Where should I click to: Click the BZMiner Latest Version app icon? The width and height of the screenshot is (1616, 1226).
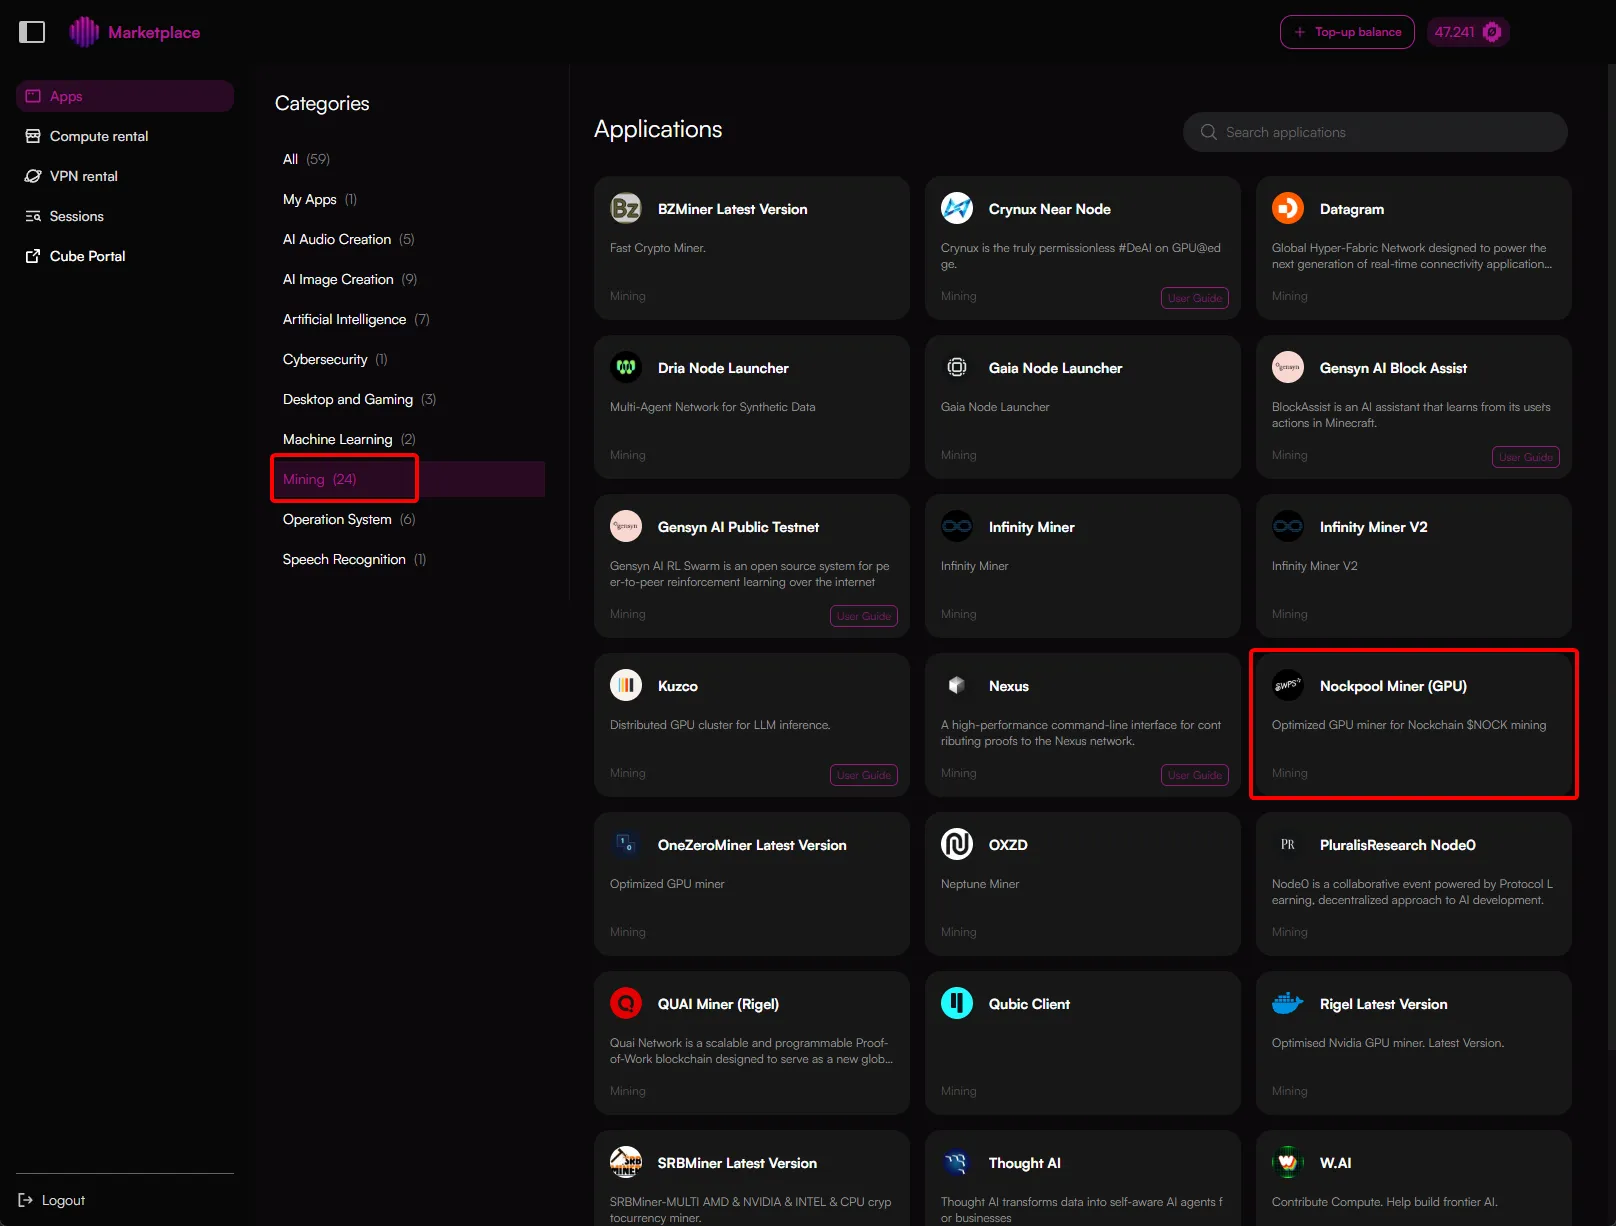point(626,208)
